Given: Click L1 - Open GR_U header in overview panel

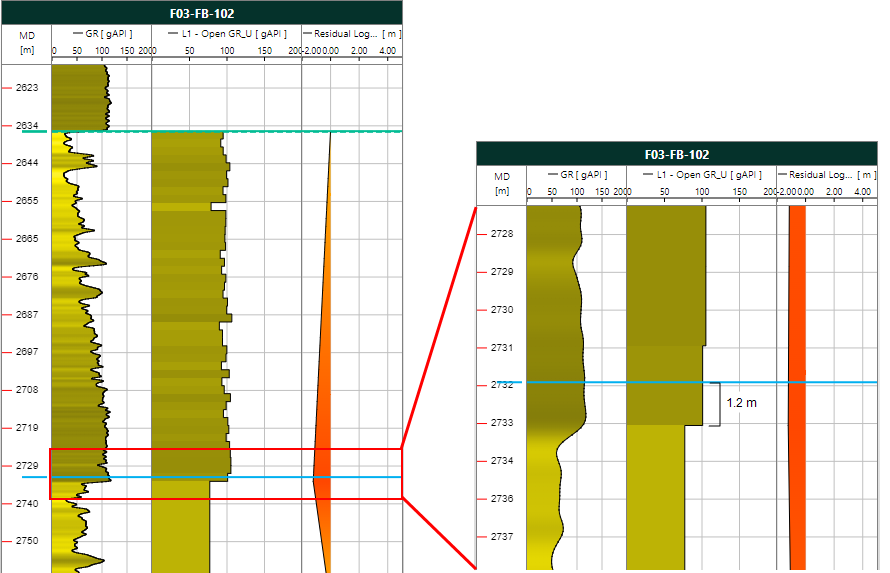Looking at the screenshot, I should (x=232, y=33).
